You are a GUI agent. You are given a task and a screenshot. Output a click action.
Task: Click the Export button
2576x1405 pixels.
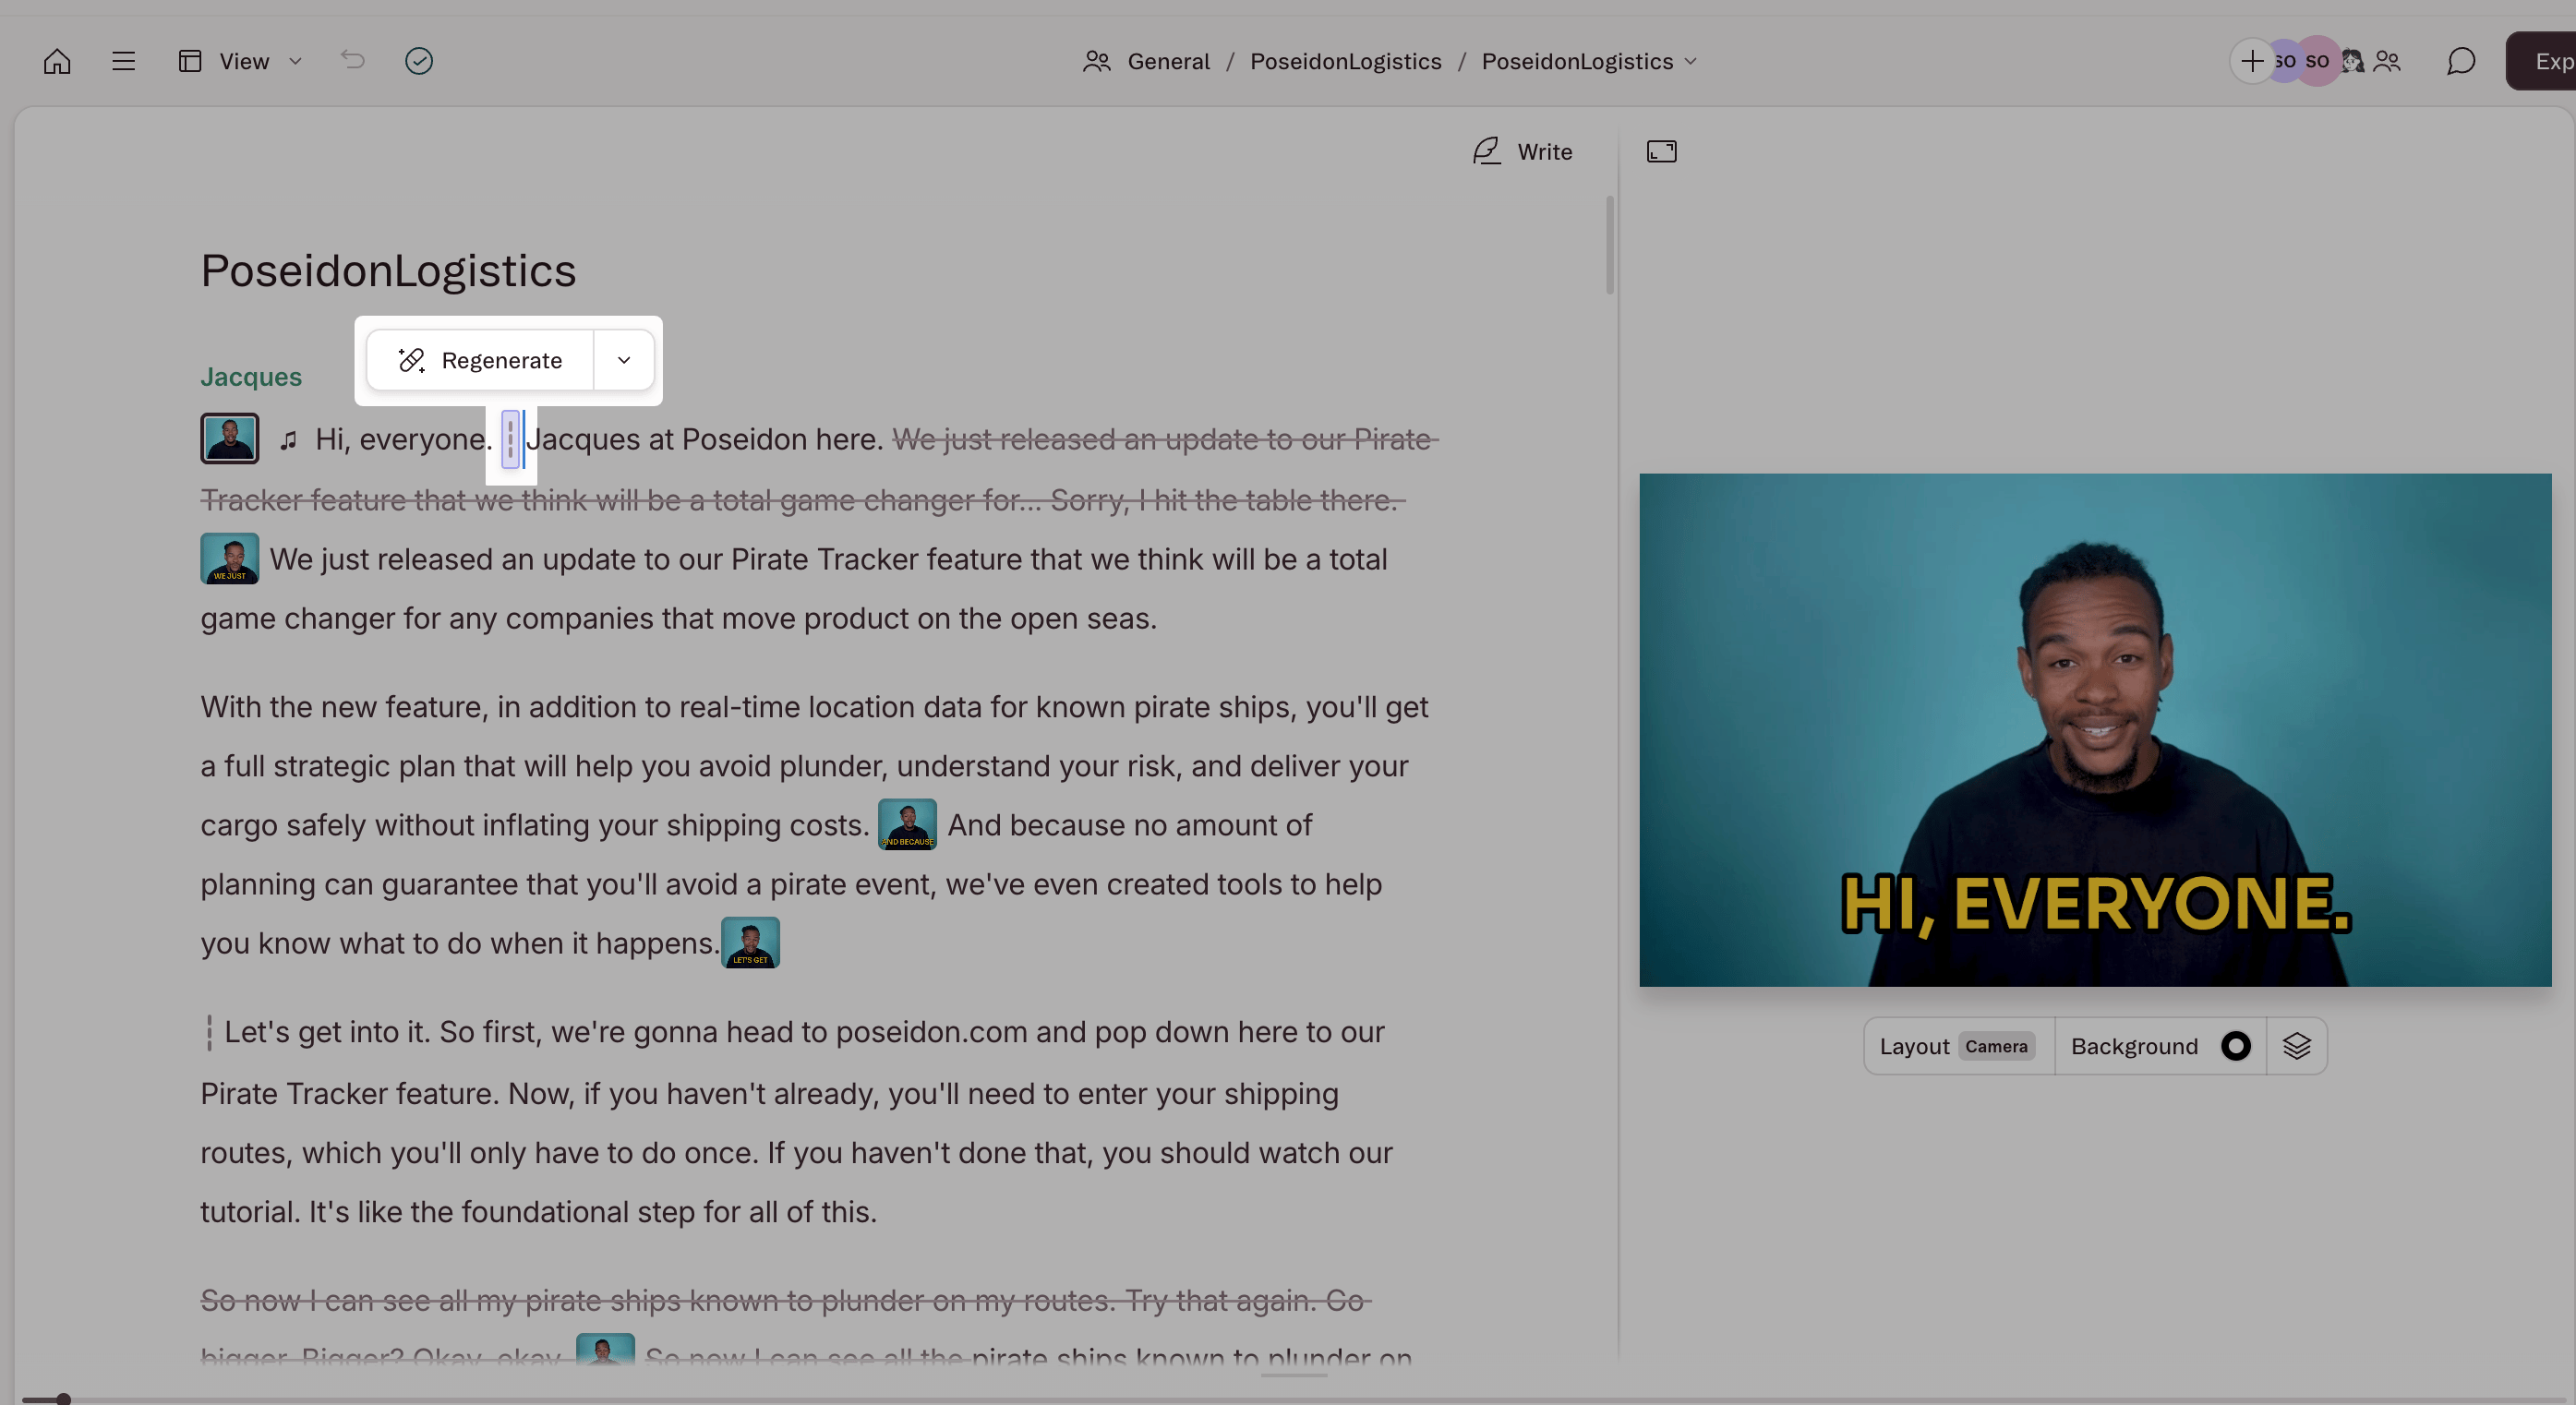tap(2541, 61)
